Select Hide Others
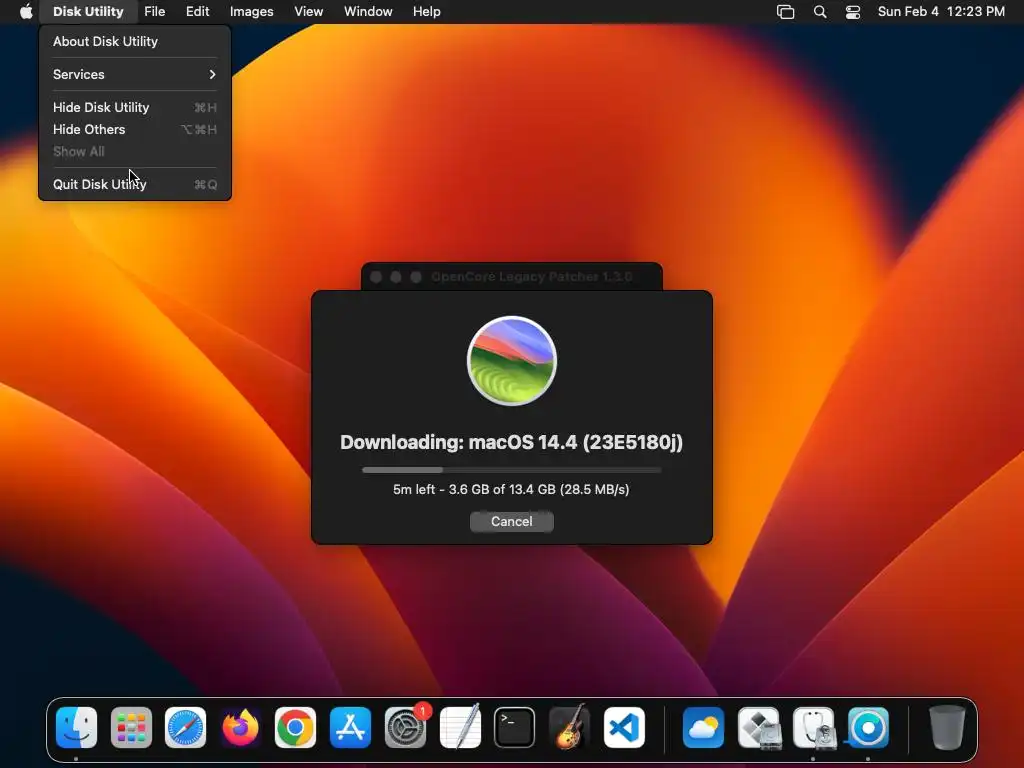 tap(135, 129)
